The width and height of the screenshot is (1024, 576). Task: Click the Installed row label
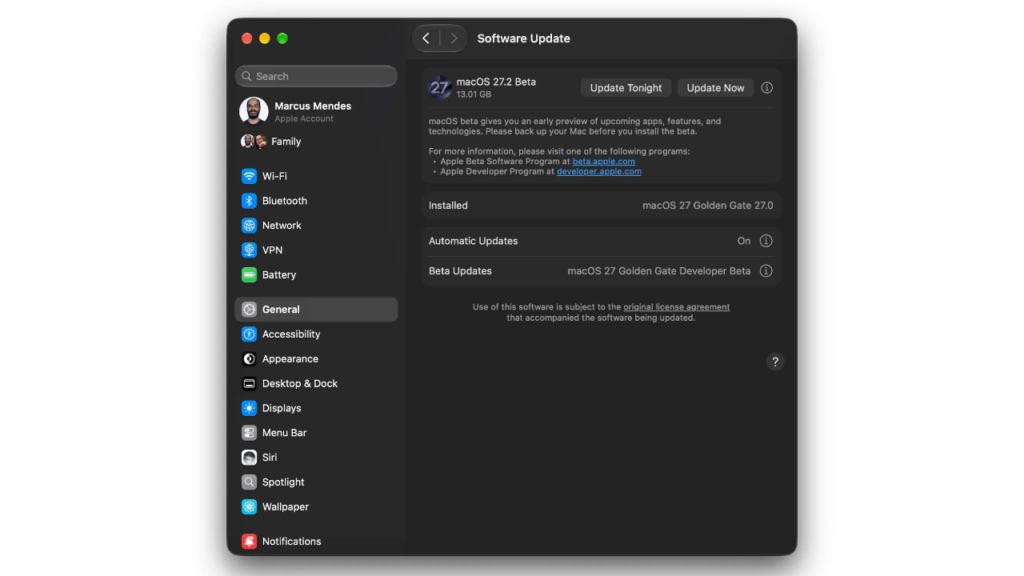point(448,205)
